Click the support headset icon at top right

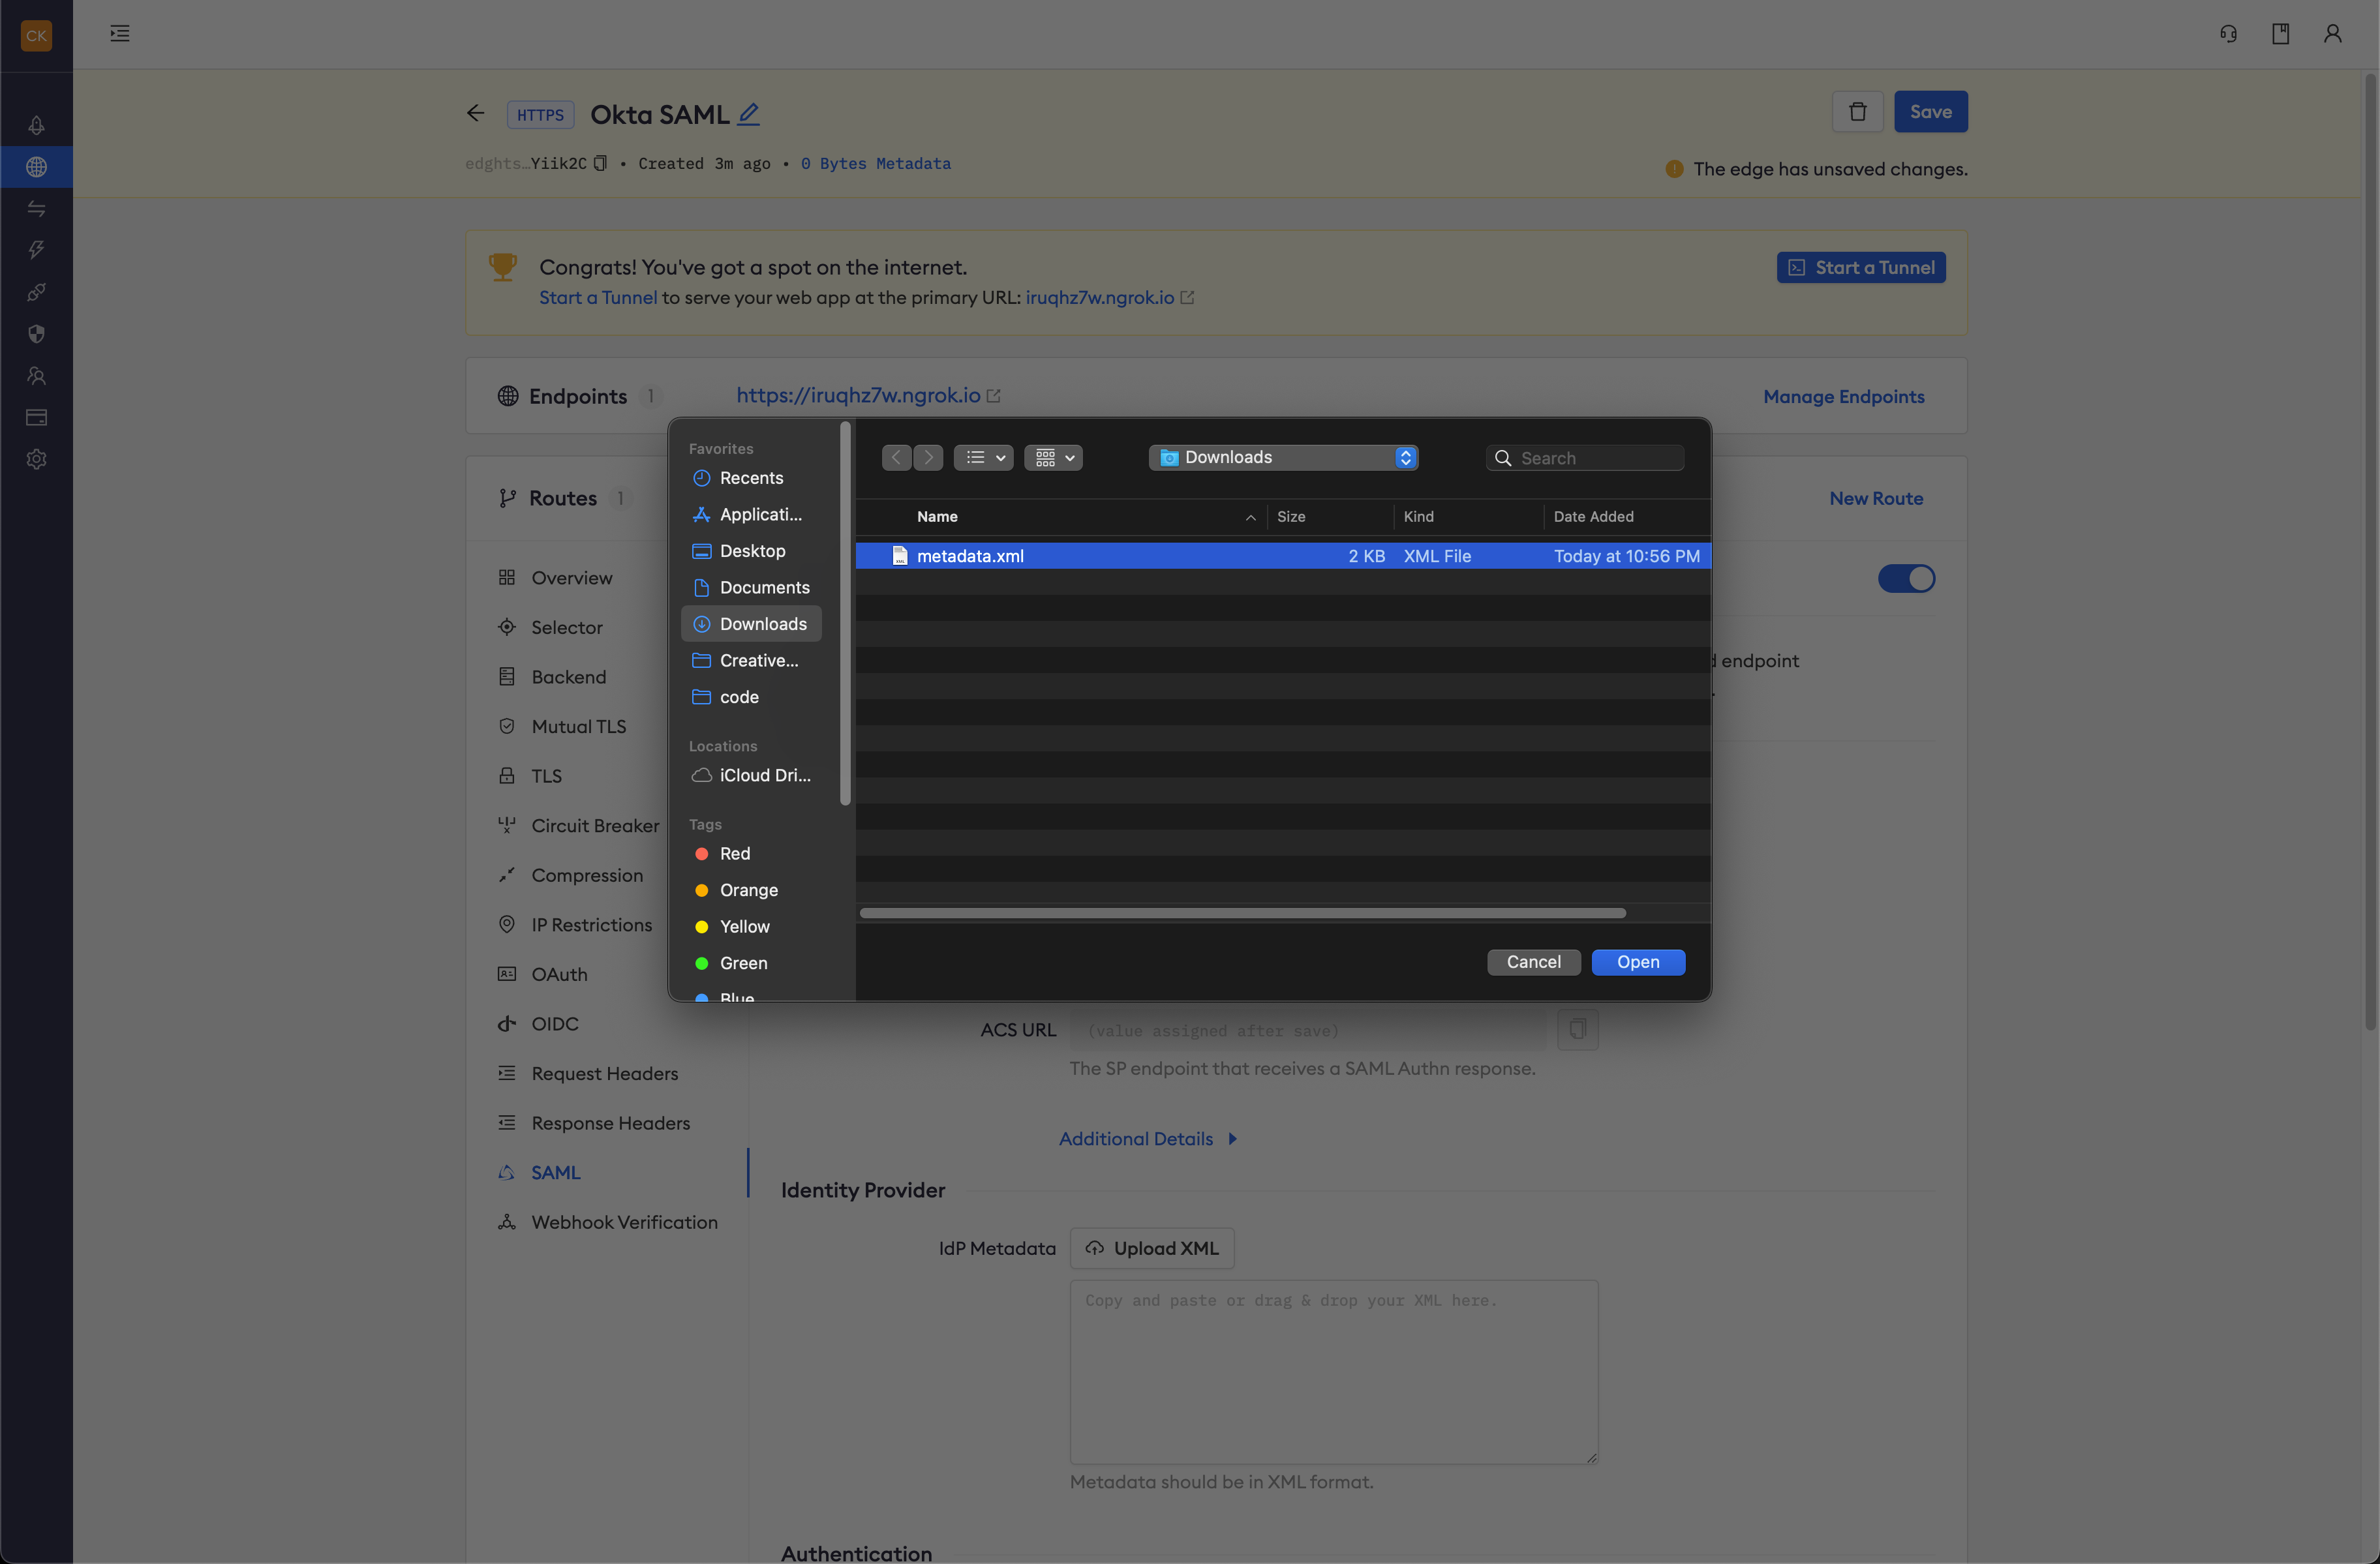pyautogui.click(x=2228, y=33)
